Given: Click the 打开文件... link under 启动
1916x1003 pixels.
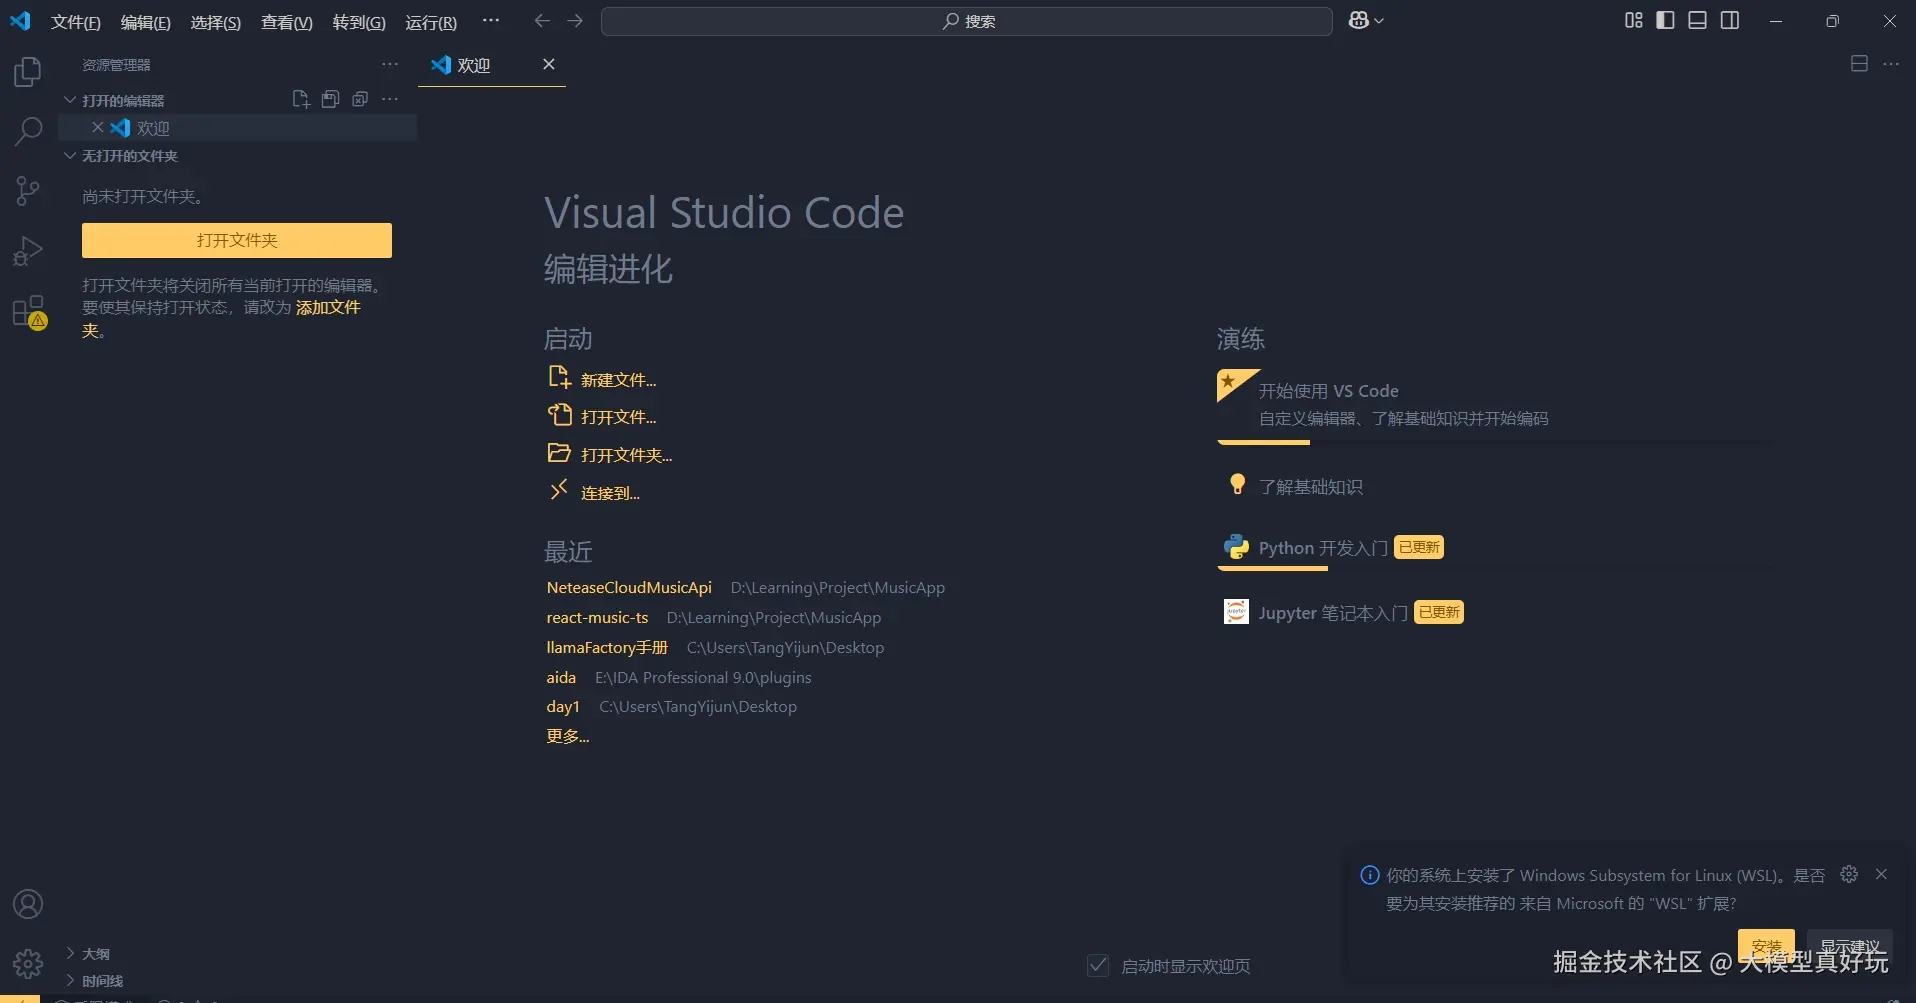Looking at the screenshot, I should point(602,416).
